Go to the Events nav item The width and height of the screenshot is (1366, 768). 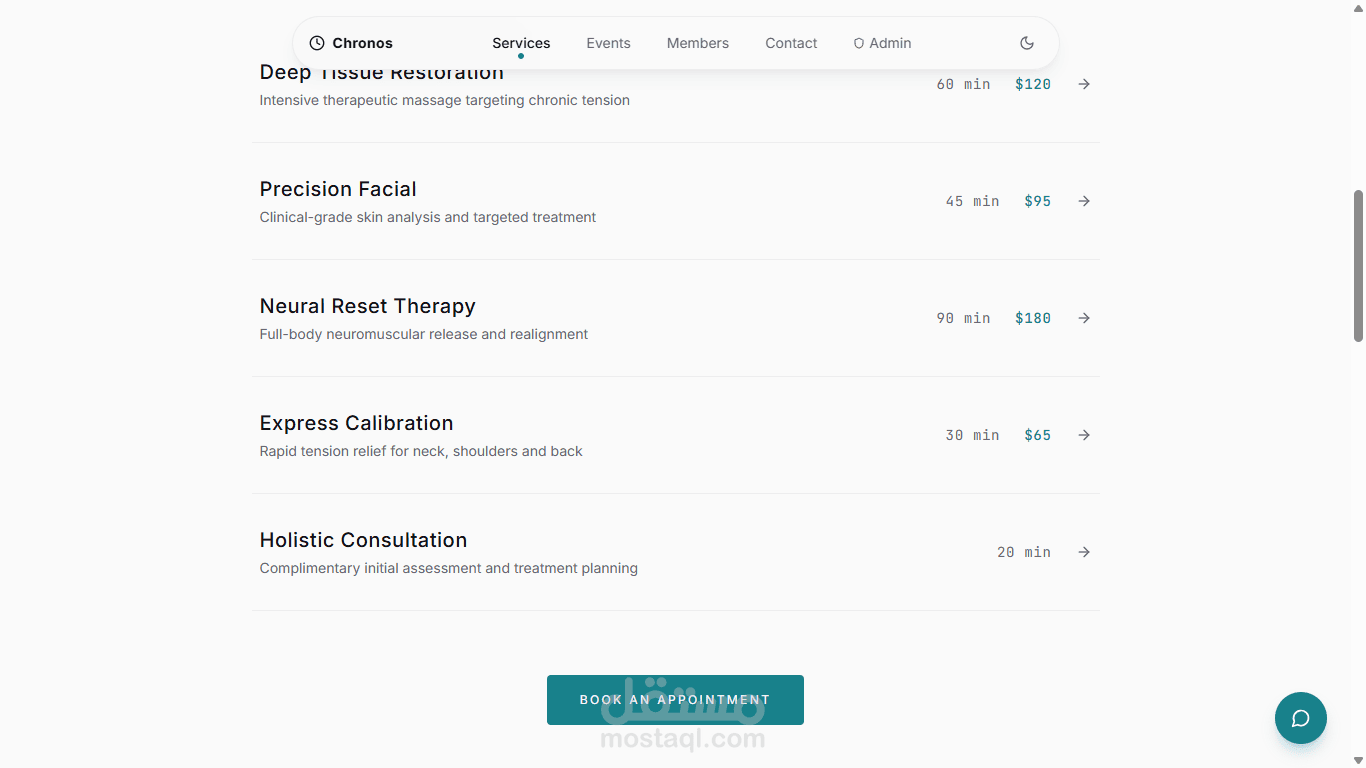(x=608, y=43)
